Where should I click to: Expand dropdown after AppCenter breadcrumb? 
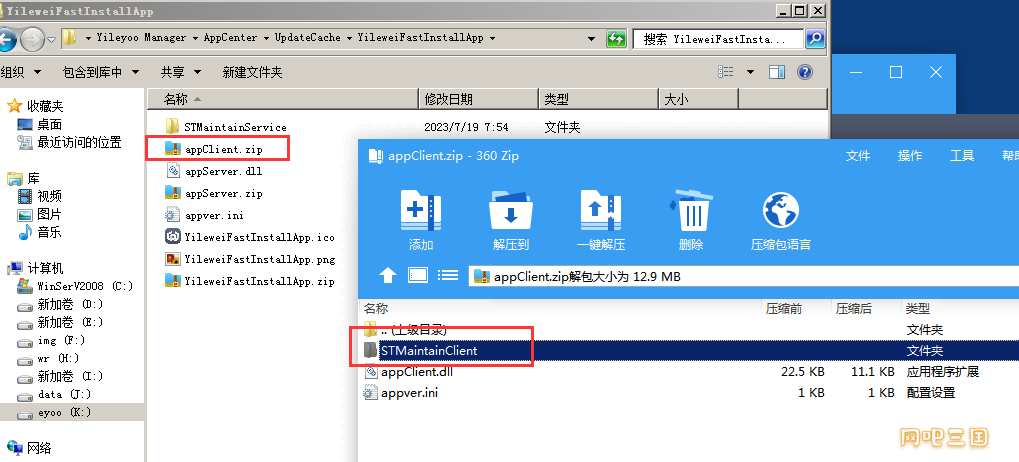coord(266,38)
